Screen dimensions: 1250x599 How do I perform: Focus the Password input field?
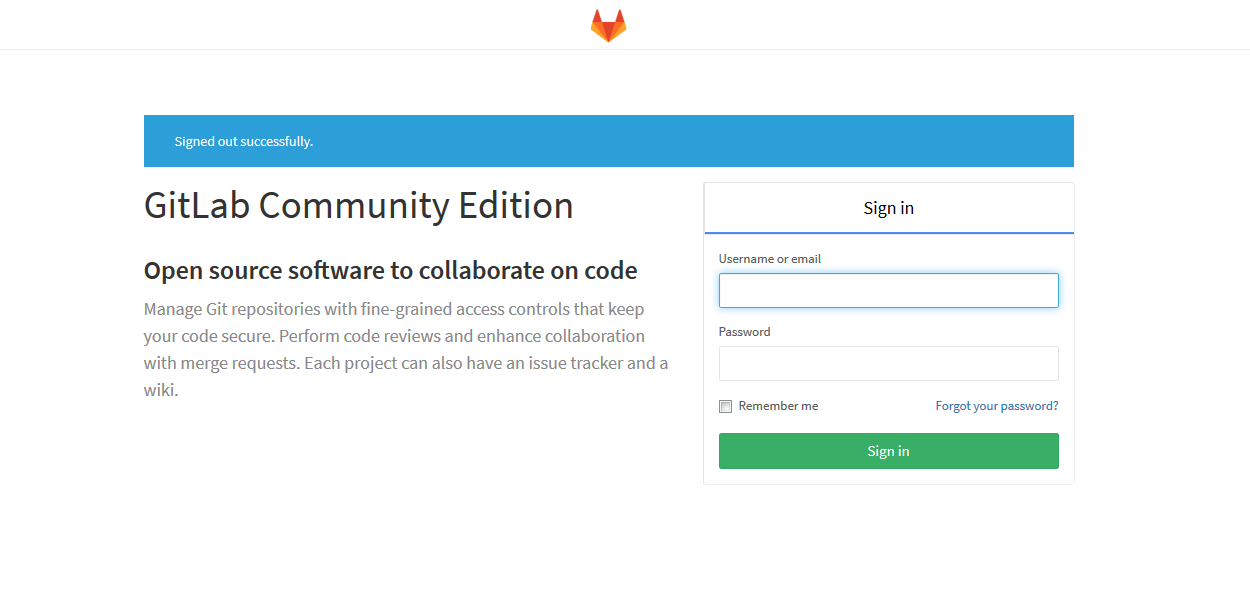coord(889,363)
